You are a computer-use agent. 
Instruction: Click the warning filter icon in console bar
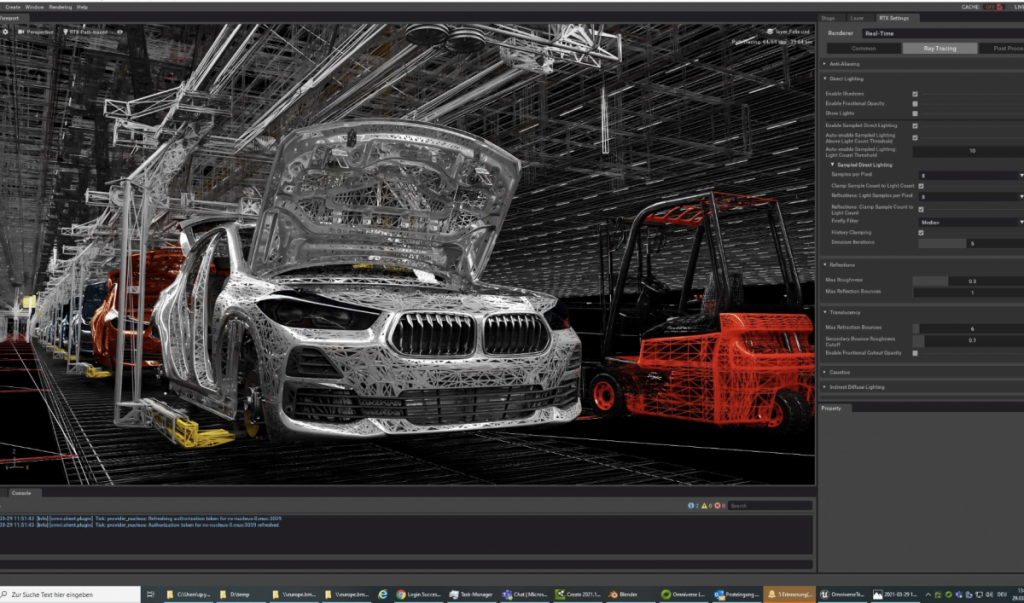point(704,505)
